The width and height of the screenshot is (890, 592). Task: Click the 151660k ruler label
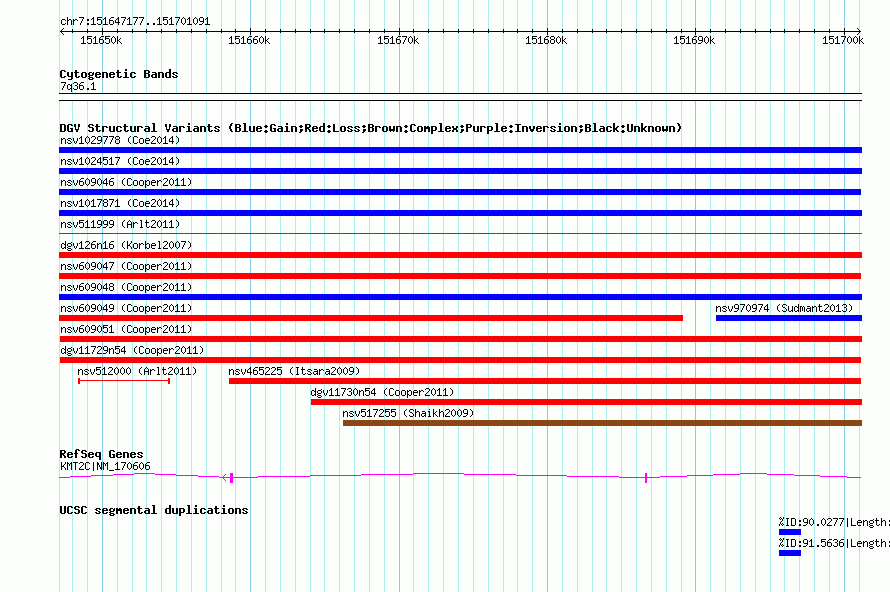click(x=249, y=40)
